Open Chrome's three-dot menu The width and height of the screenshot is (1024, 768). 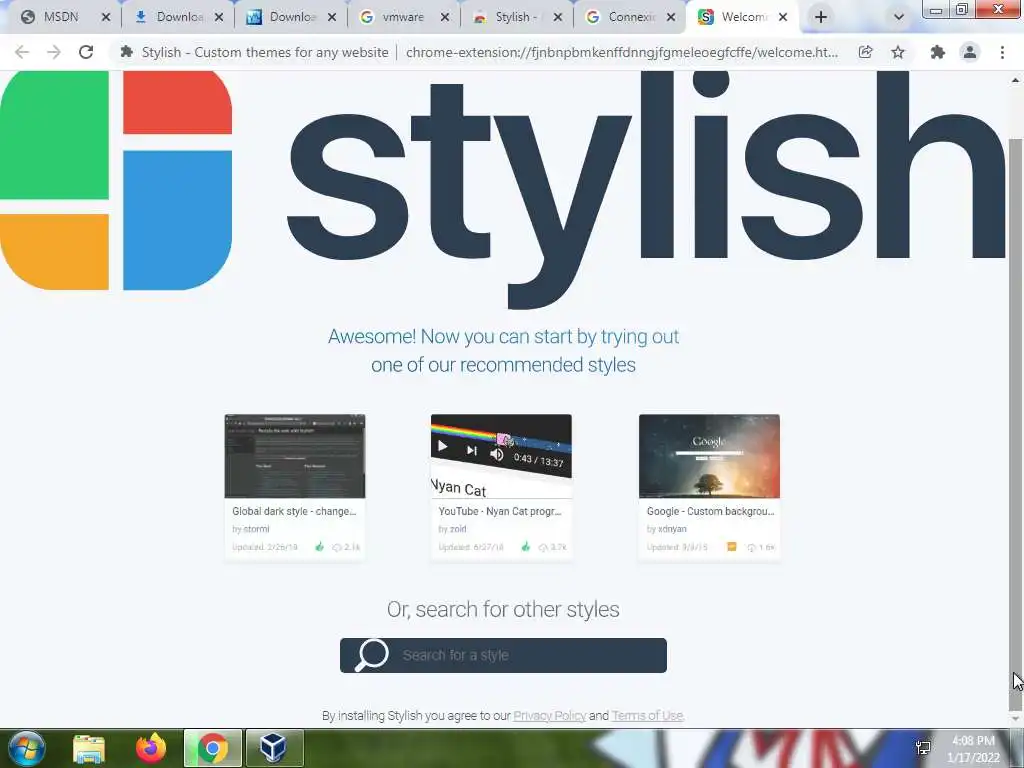click(1002, 52)
